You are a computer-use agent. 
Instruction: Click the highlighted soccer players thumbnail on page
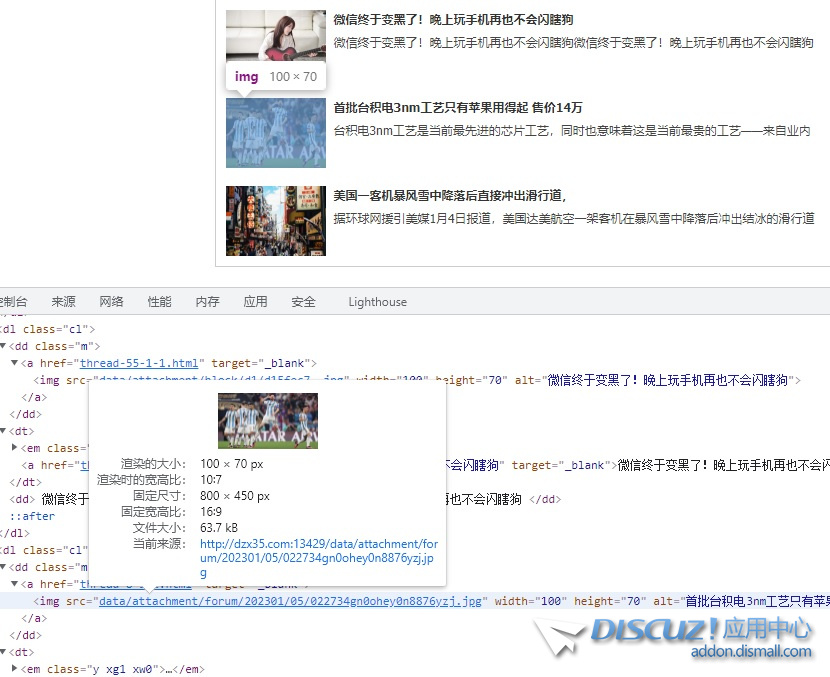tap(275, 132)
